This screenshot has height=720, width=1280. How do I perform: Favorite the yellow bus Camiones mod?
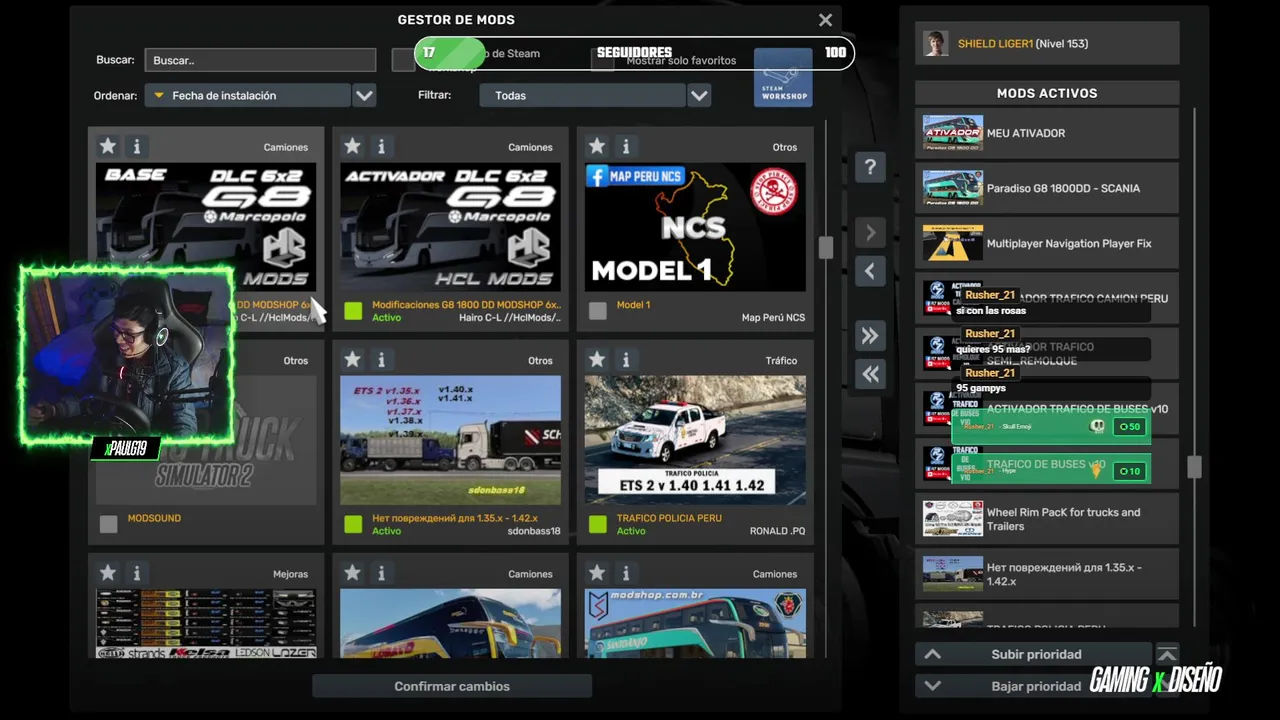click(352, 573)
